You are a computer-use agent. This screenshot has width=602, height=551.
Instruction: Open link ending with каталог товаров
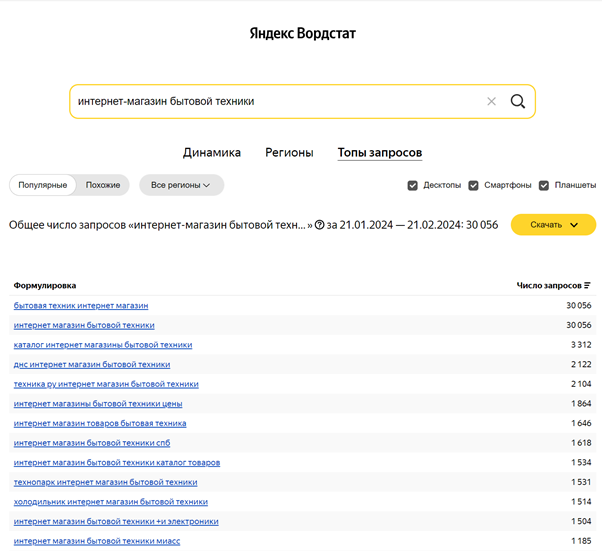(x=117, y=462)
